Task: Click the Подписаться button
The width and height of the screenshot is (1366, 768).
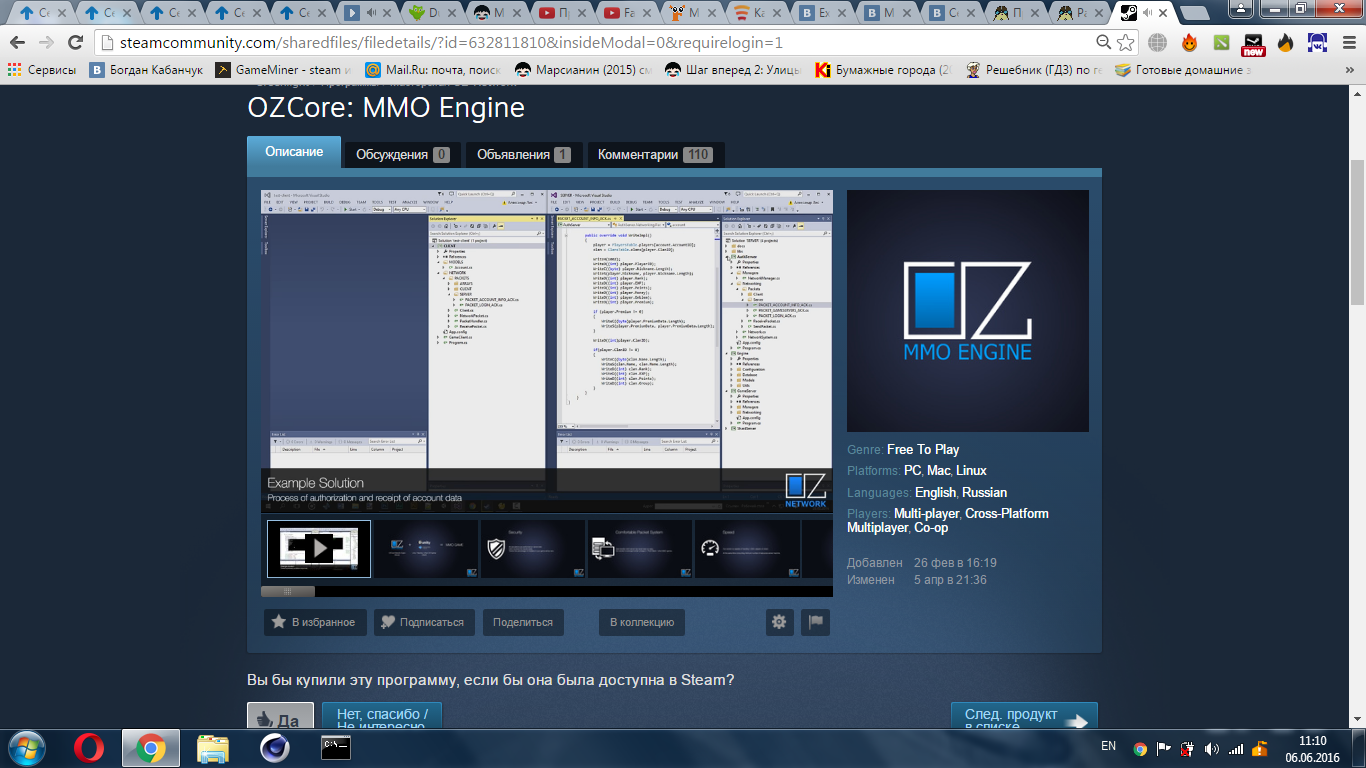Action: [x=424, y=622]
